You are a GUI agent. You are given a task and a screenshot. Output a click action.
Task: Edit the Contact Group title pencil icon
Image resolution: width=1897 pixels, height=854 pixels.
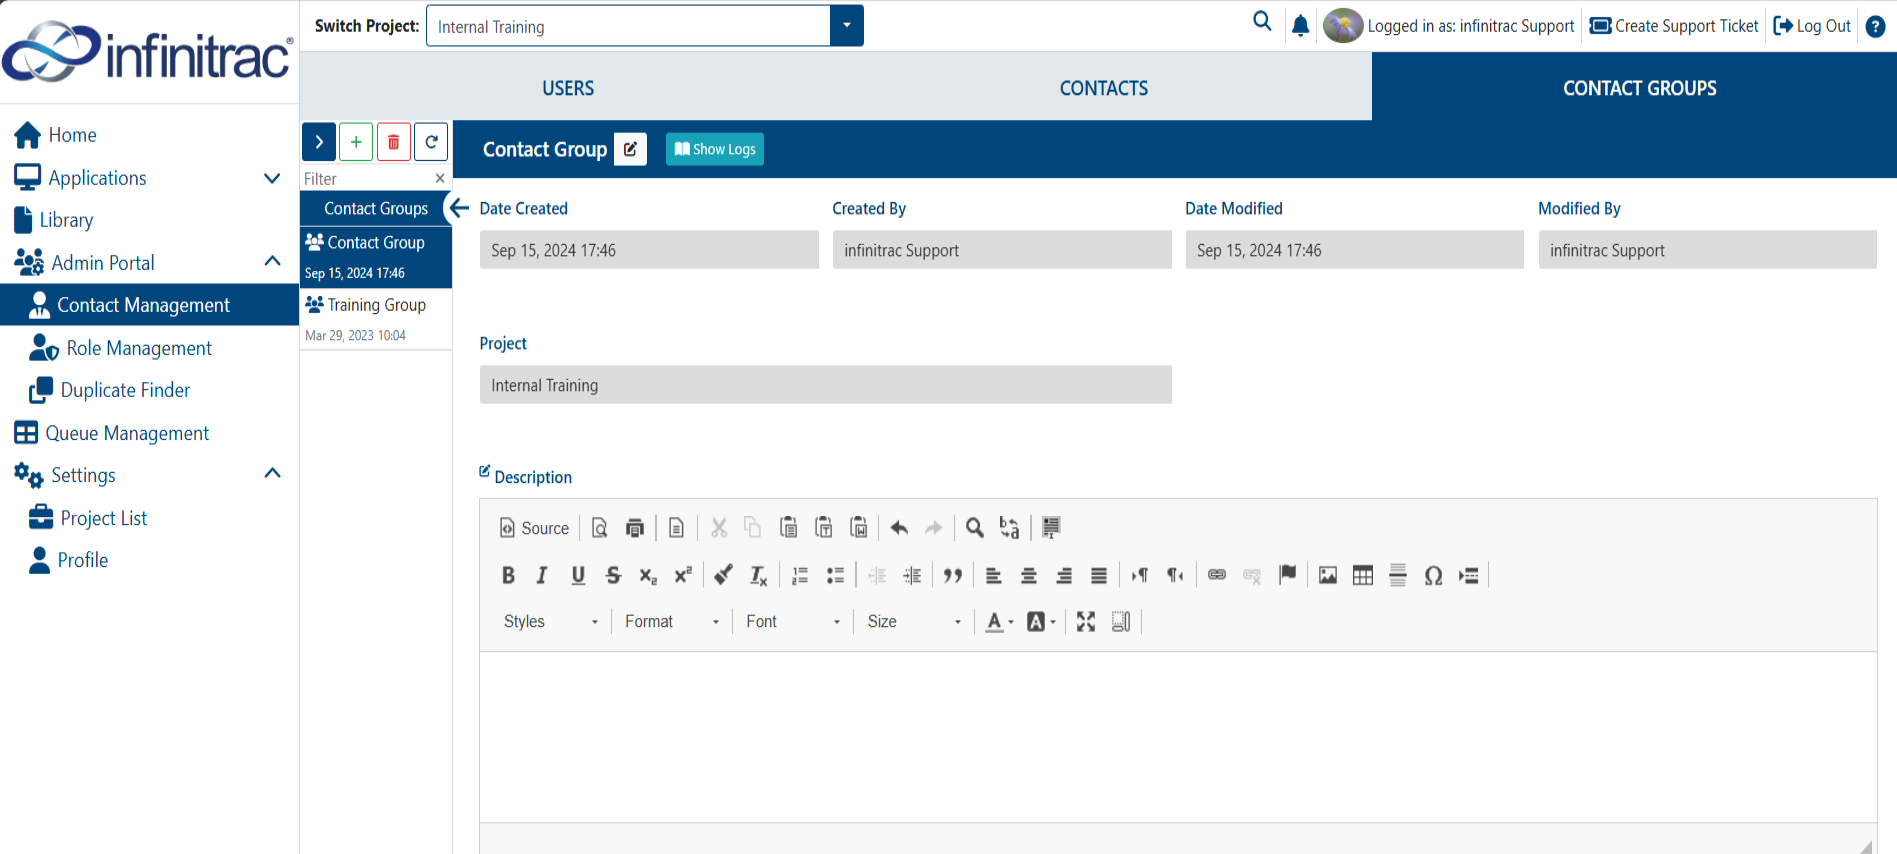point(630,149)
